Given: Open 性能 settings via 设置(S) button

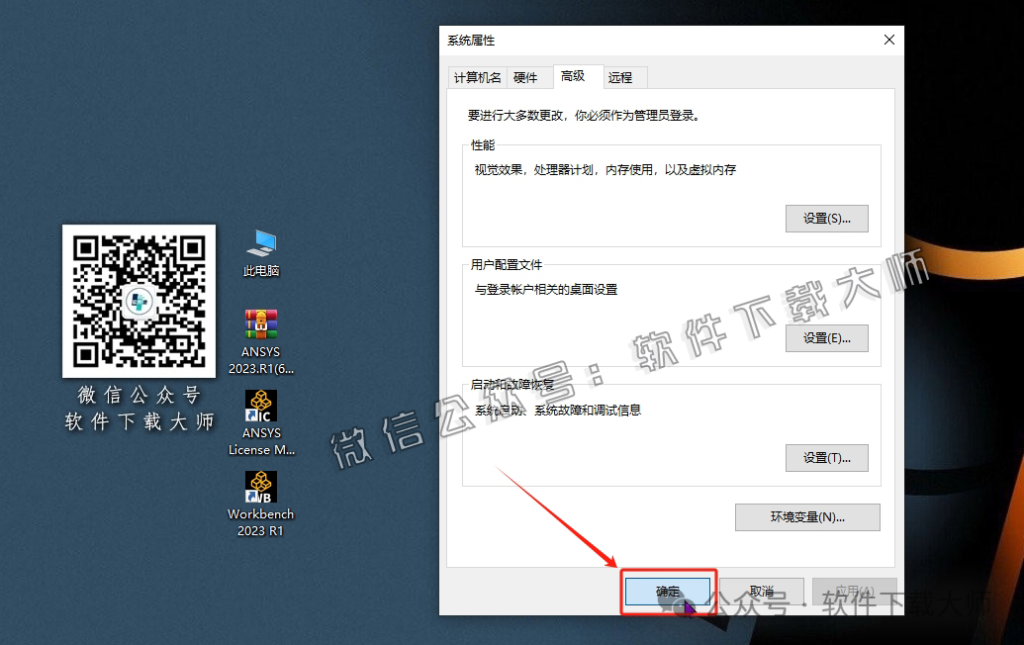Looking at the screenshot, I should [827, 218].
